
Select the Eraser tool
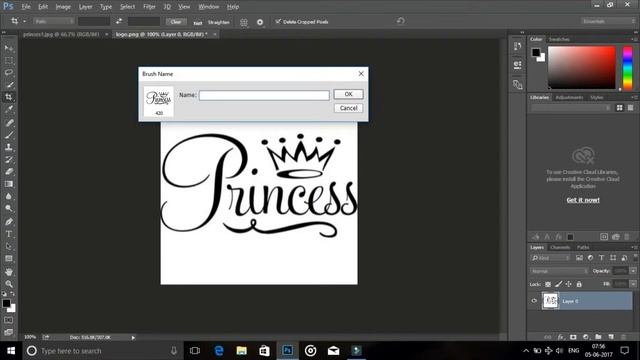point(9,171)
